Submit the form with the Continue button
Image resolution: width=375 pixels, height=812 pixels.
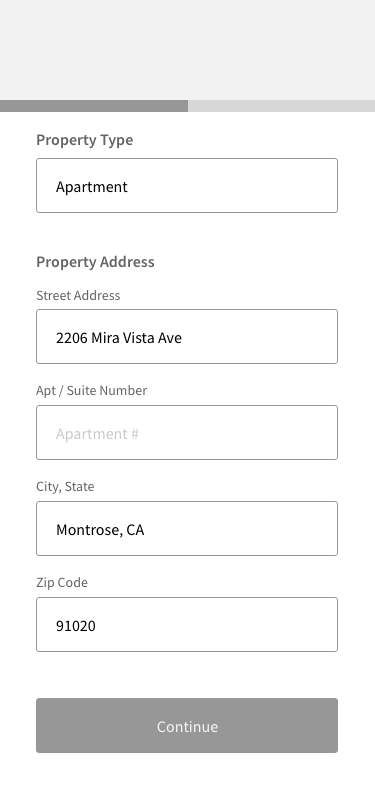pyautogui.click(x=187, y=726)
